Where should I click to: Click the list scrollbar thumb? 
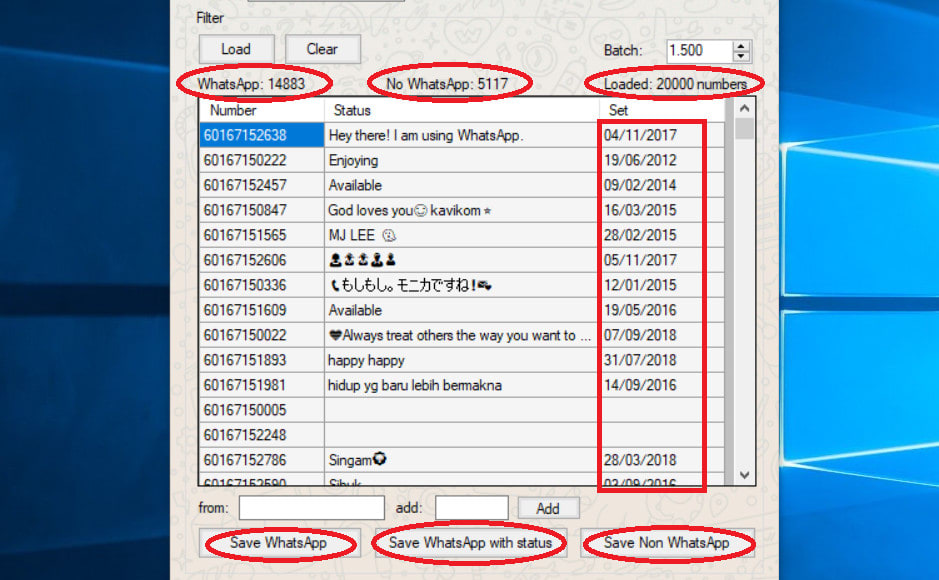[x=744, y=129]
